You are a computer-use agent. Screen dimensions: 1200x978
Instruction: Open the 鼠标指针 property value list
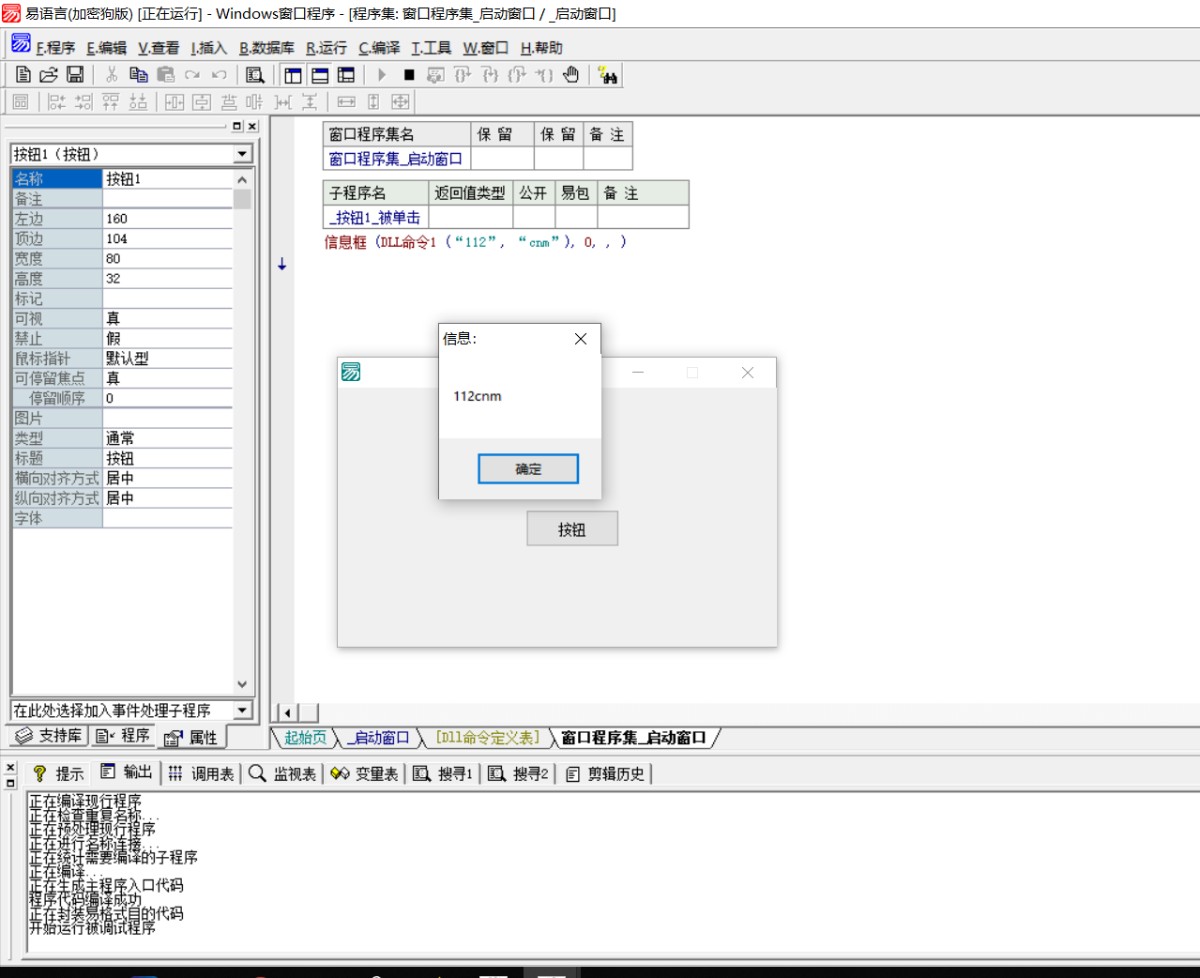[167, 359]
